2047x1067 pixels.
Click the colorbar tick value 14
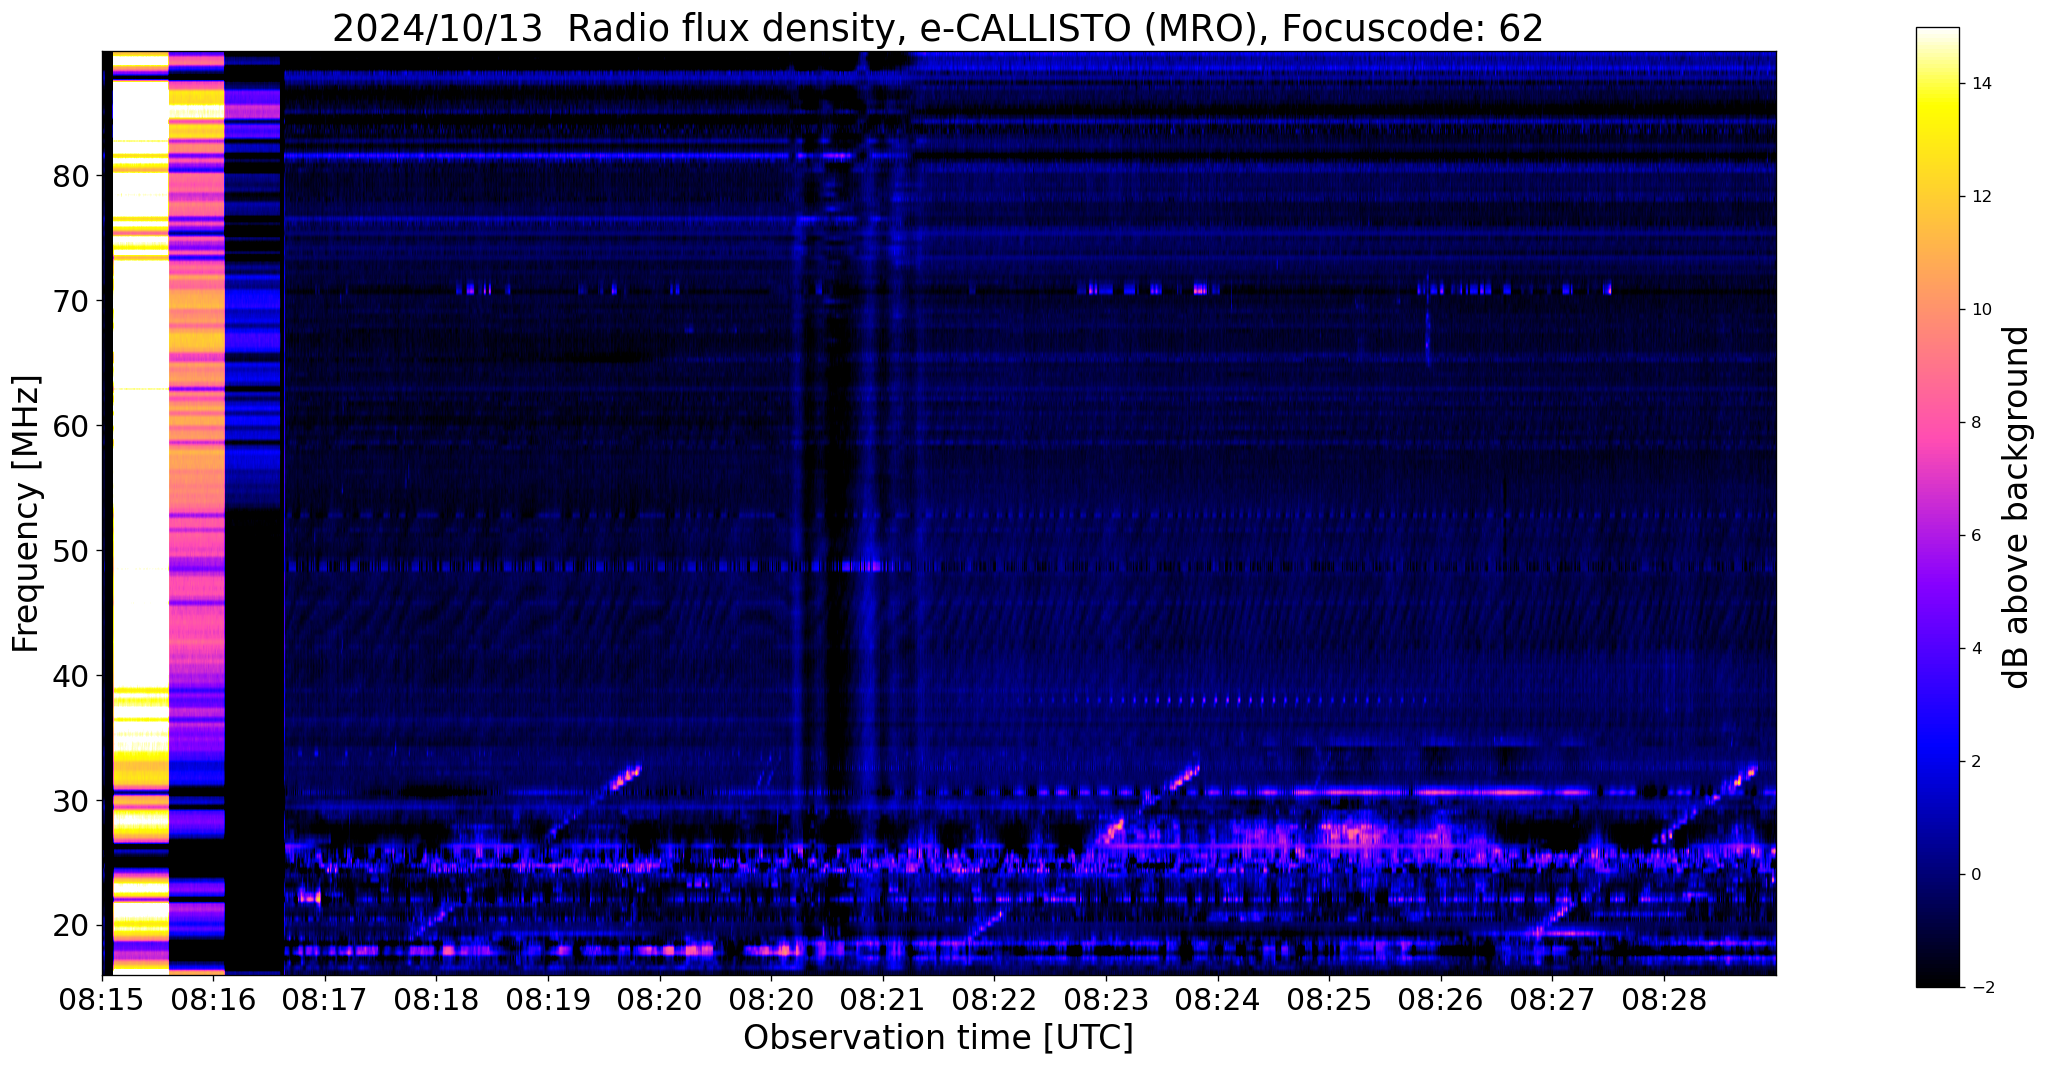coord(1981,84)
